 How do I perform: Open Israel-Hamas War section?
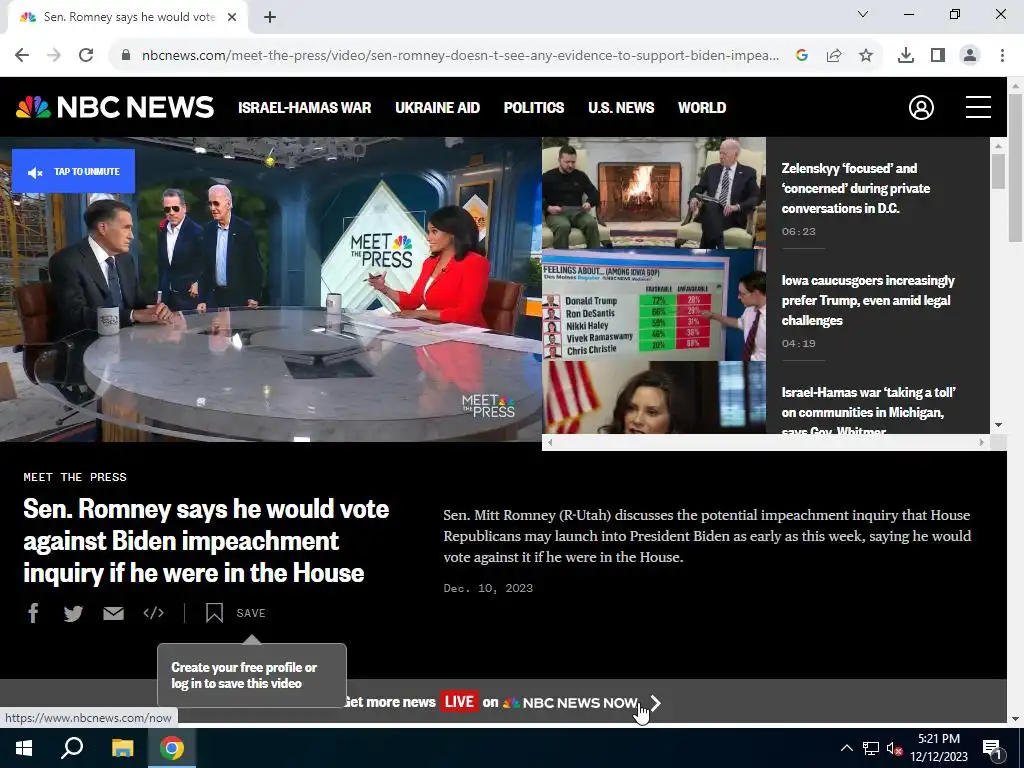(304, 108)
